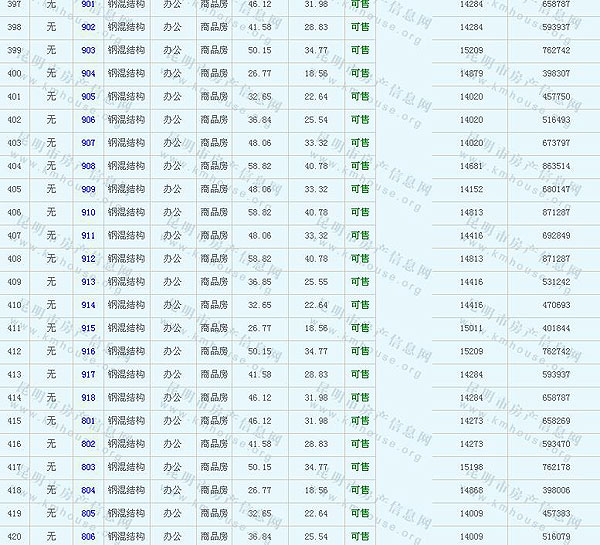Open room 918 link
Image resolution: width=600 pixels, height=545 pixels.
point(89,398)
